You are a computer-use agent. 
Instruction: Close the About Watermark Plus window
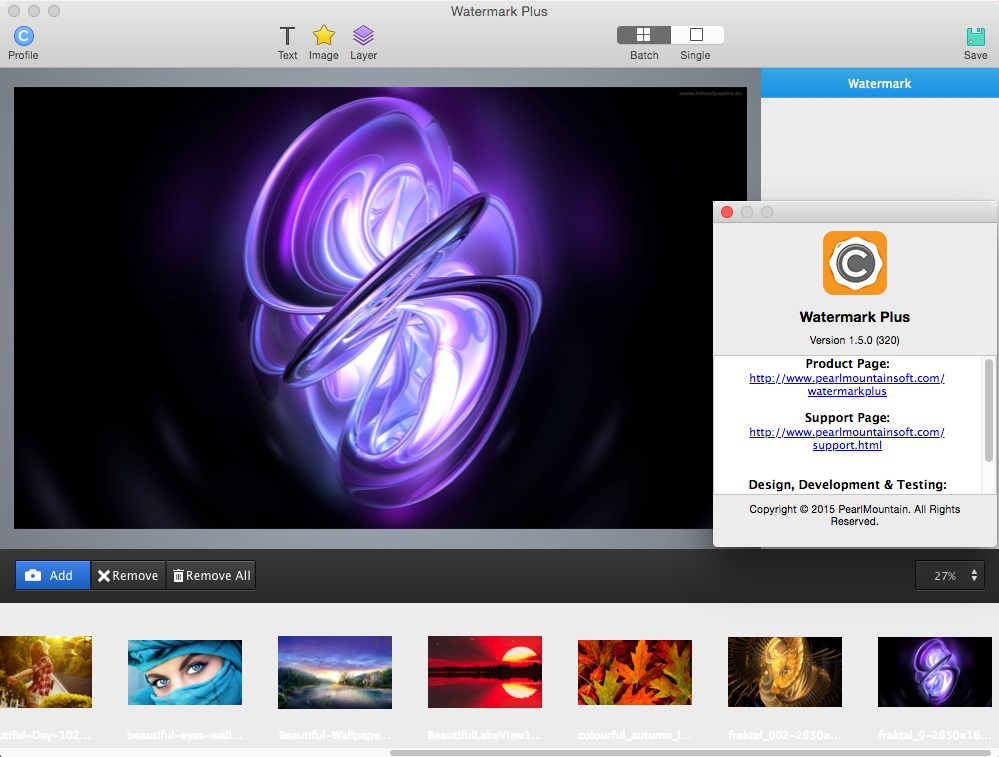(x=727, y=212)
